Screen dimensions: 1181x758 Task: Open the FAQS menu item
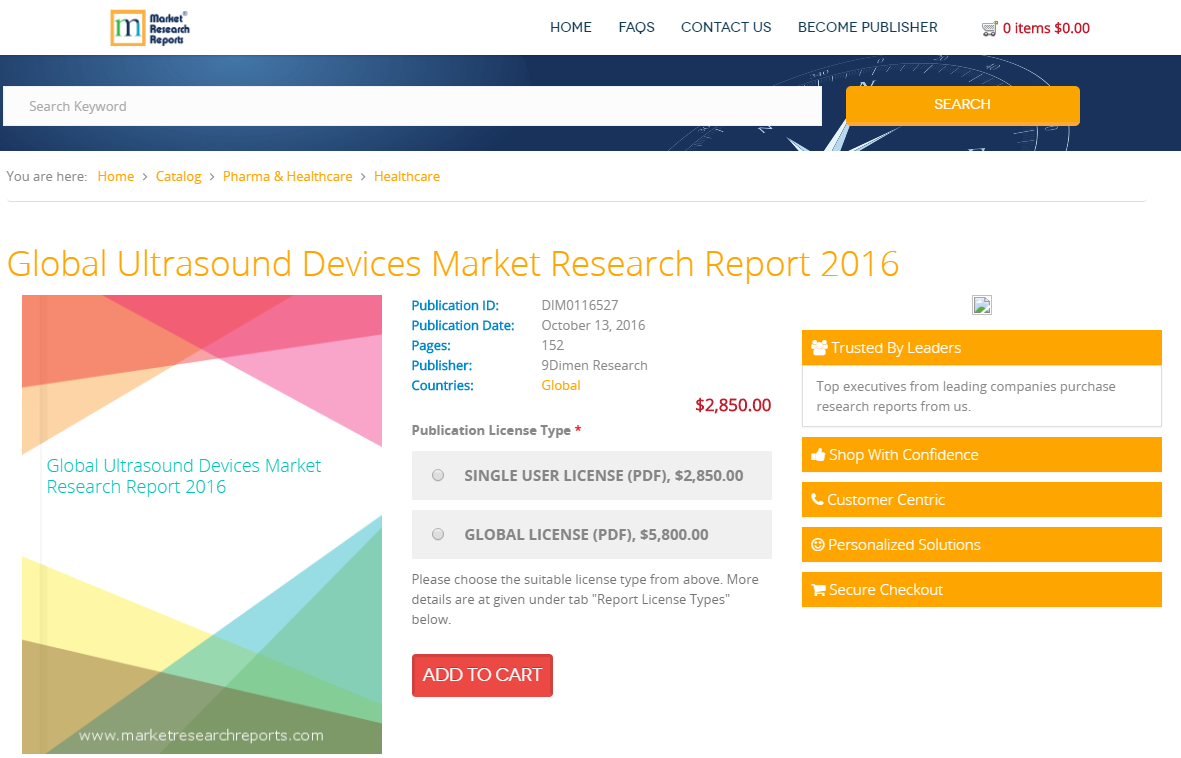(x=636, y=27)
